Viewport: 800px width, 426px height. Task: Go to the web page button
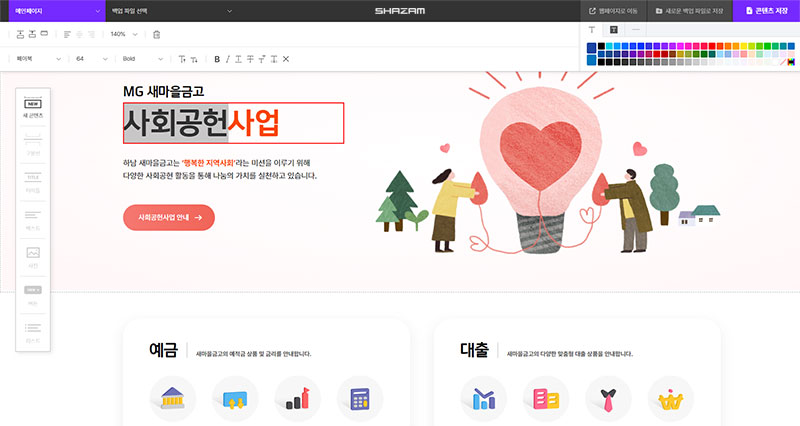(x=613, y=11)
